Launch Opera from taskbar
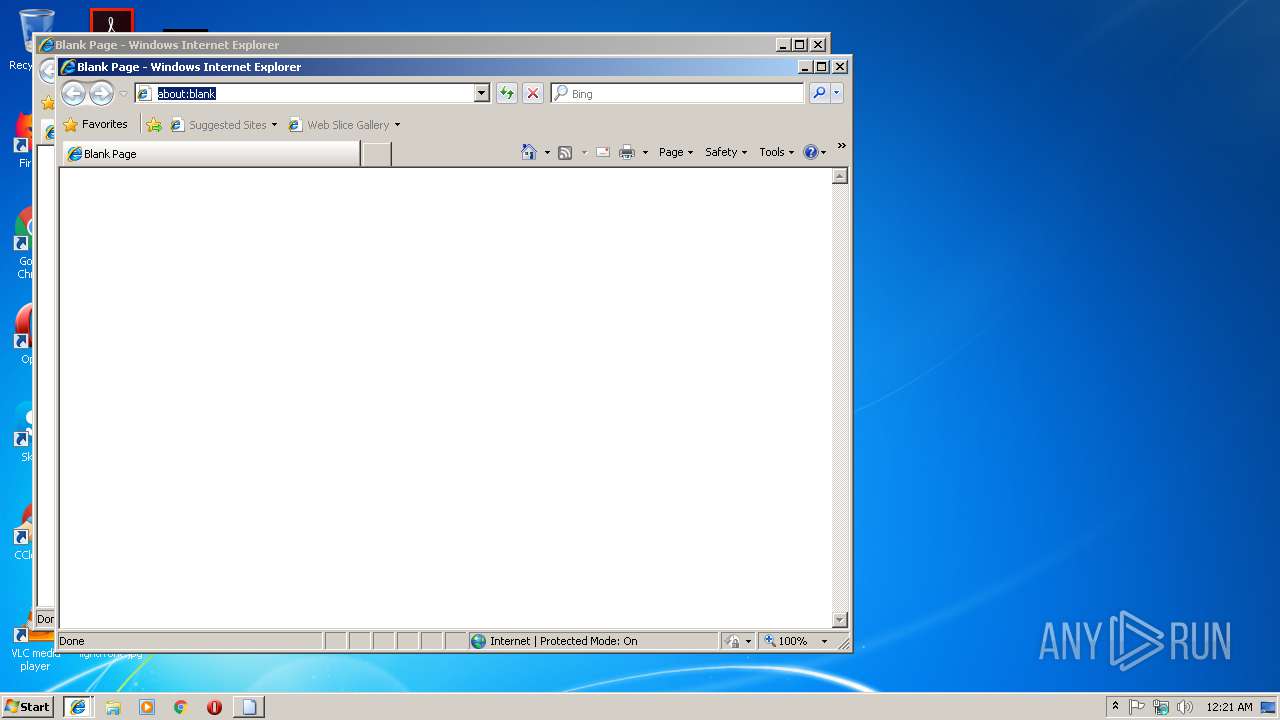 tap(214, 707)
